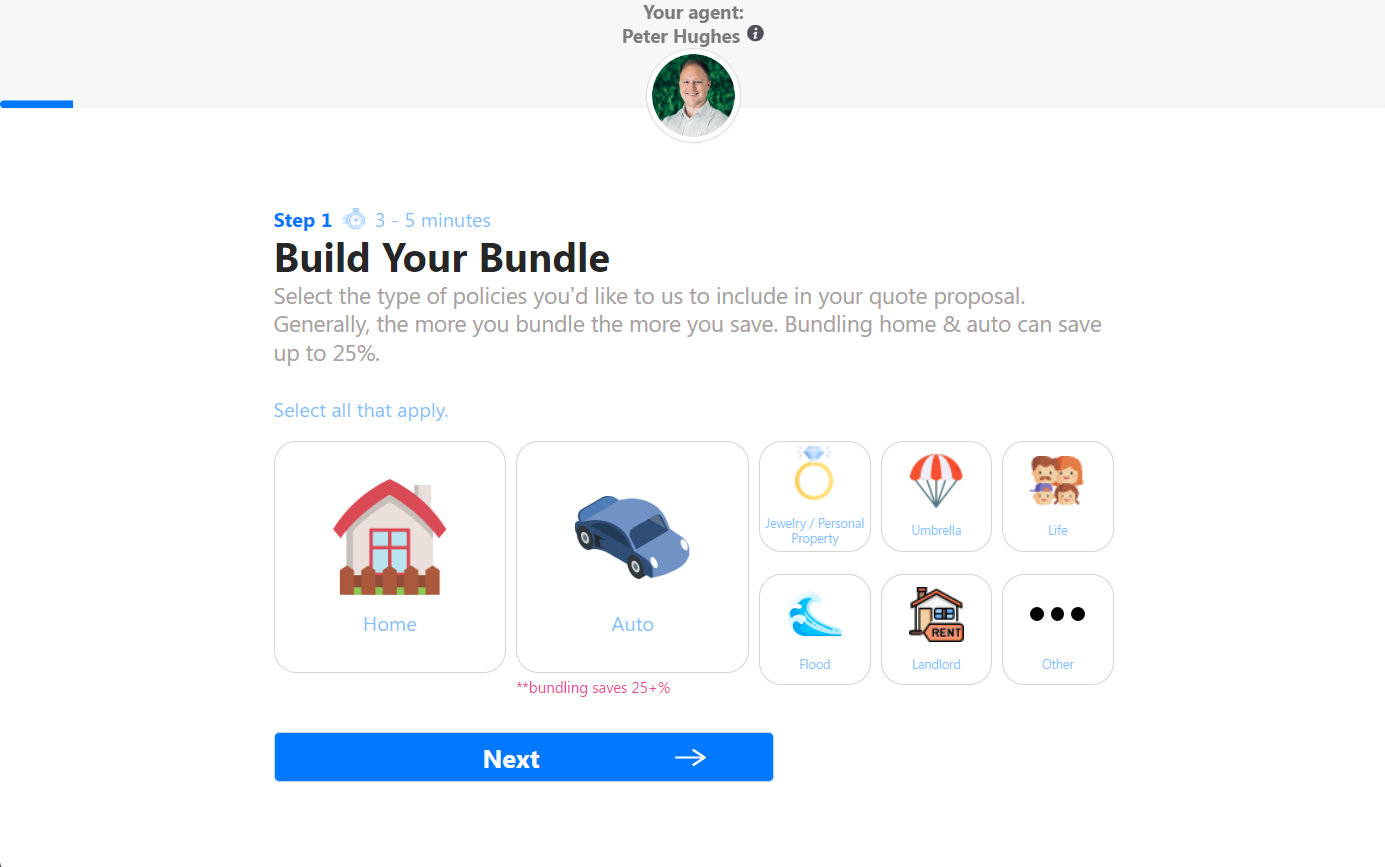Choose the diamond ring Jewelry icon
The height and width of the screenshot is (867, 1385).
tap(814, 474)
